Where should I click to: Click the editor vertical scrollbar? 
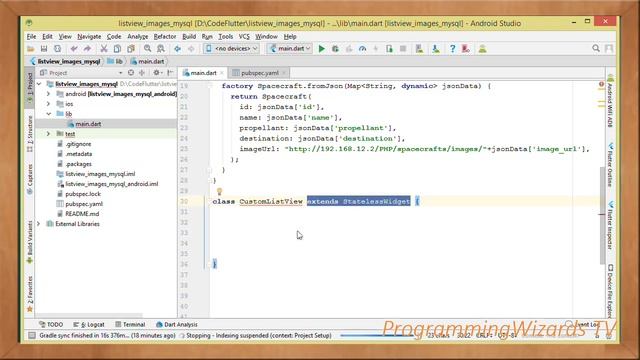[x=602, y=215]
